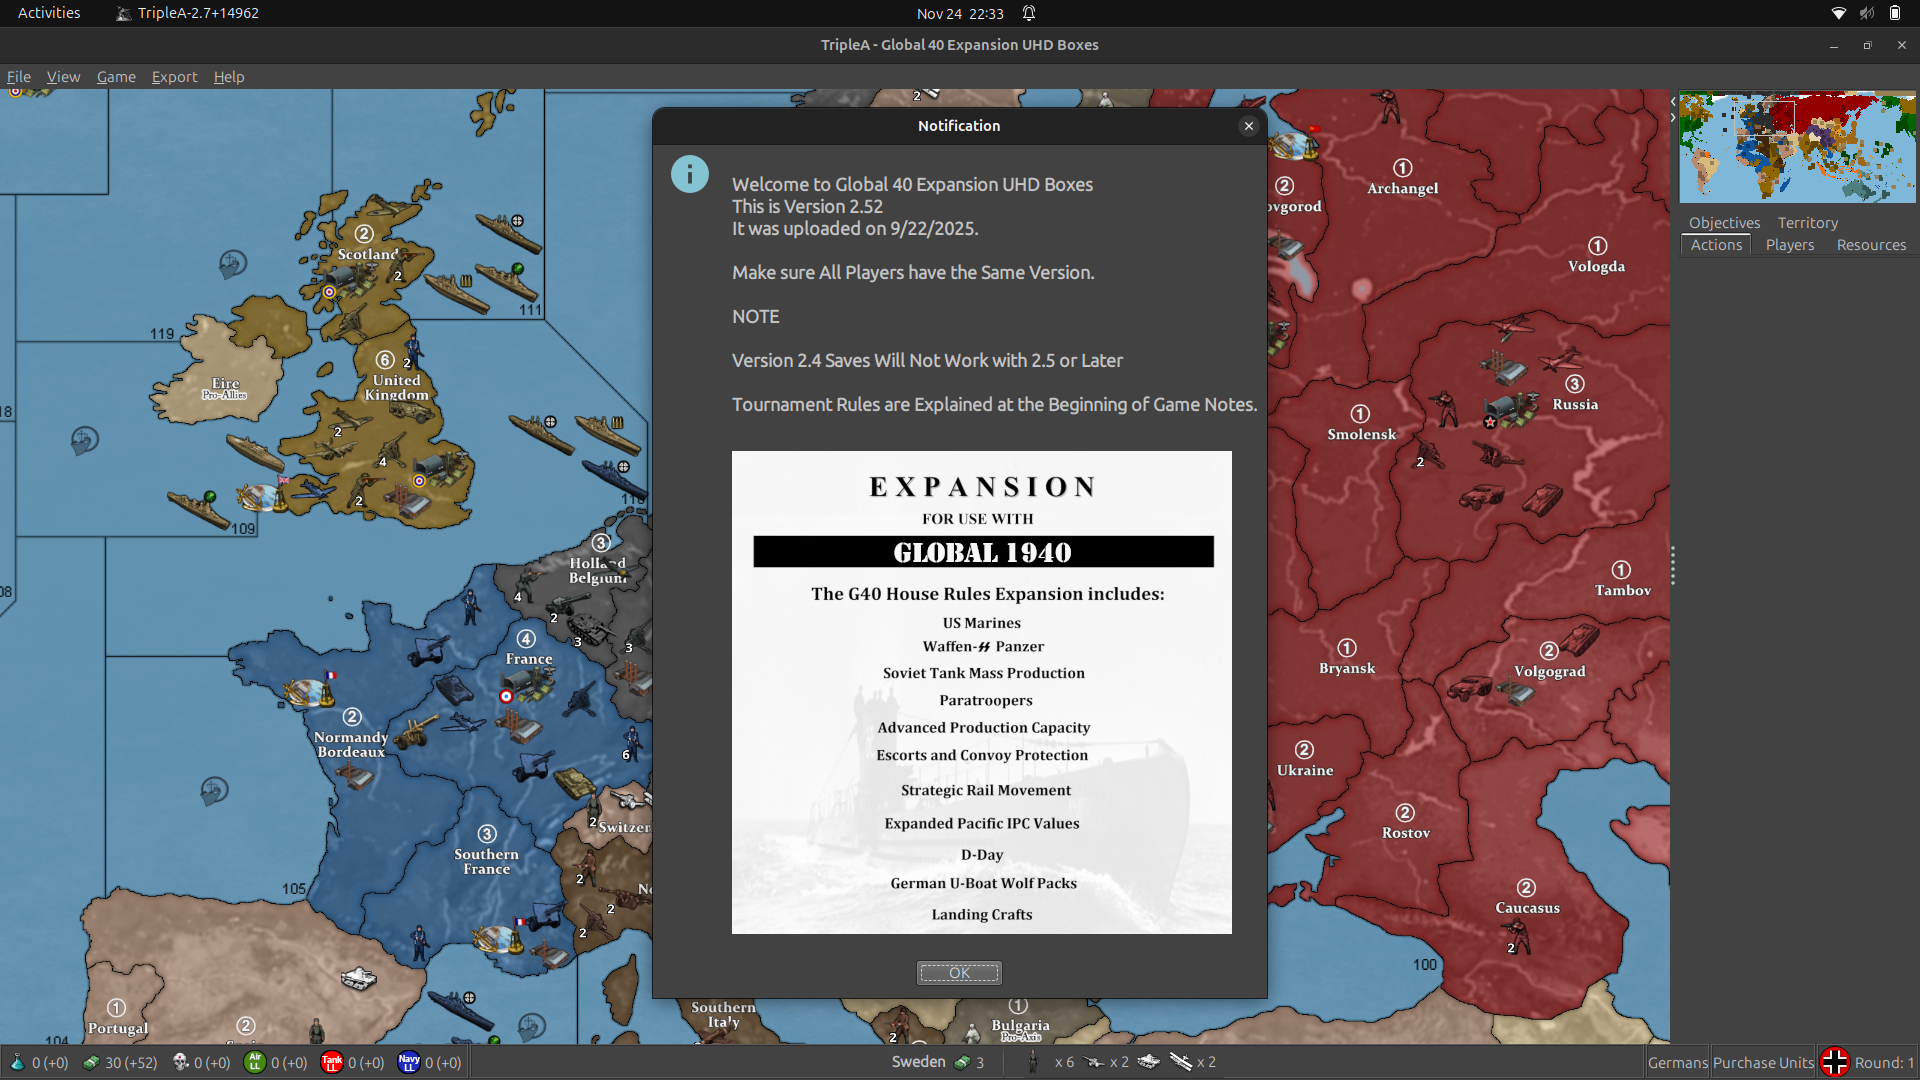This screenshot has height=1080, width=1920.
Task: Click the blue Navy LL indicator icon
Action: click(x=410, y=1063)
